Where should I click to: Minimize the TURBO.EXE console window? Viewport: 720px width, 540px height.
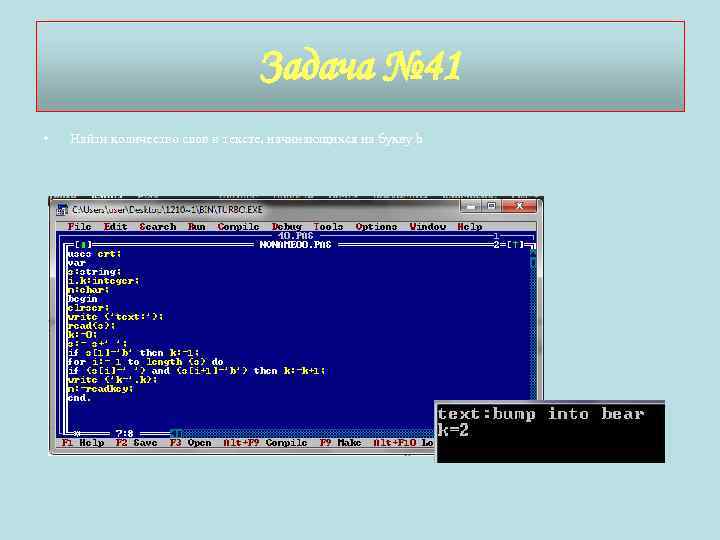[471, 206]
